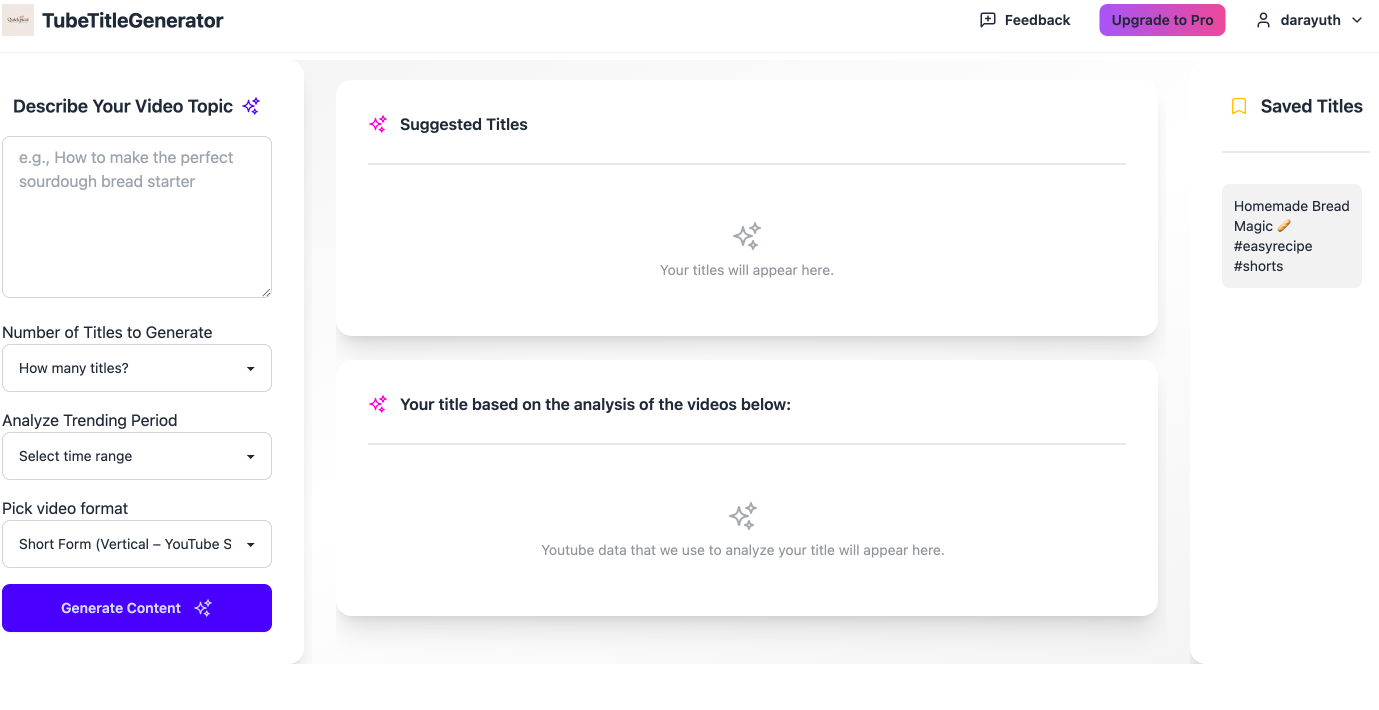This screenshot has height=710, width=1379.
Task: Click the TubeTitleGenerator brand name
Action: pos(133,20)
